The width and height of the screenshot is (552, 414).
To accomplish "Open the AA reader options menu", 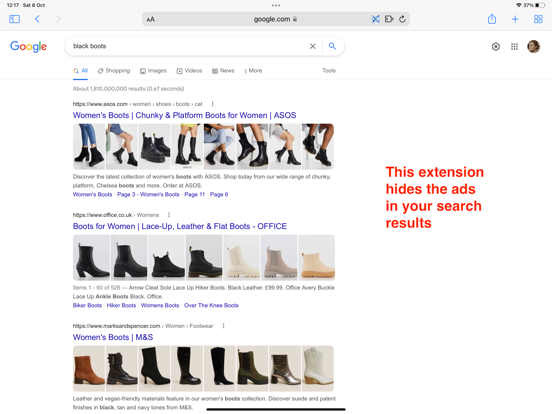I will tap(151, 19).
